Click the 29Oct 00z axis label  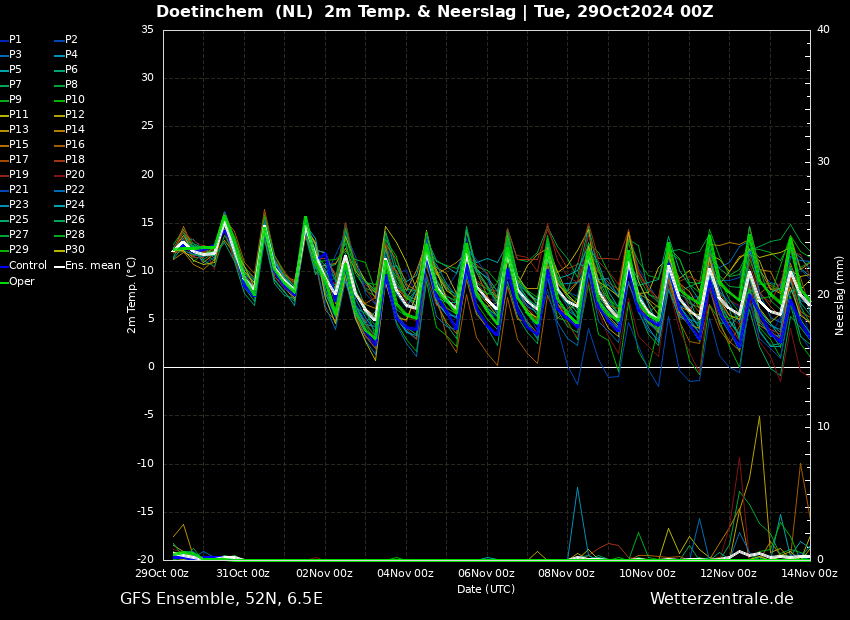[162, 573]
